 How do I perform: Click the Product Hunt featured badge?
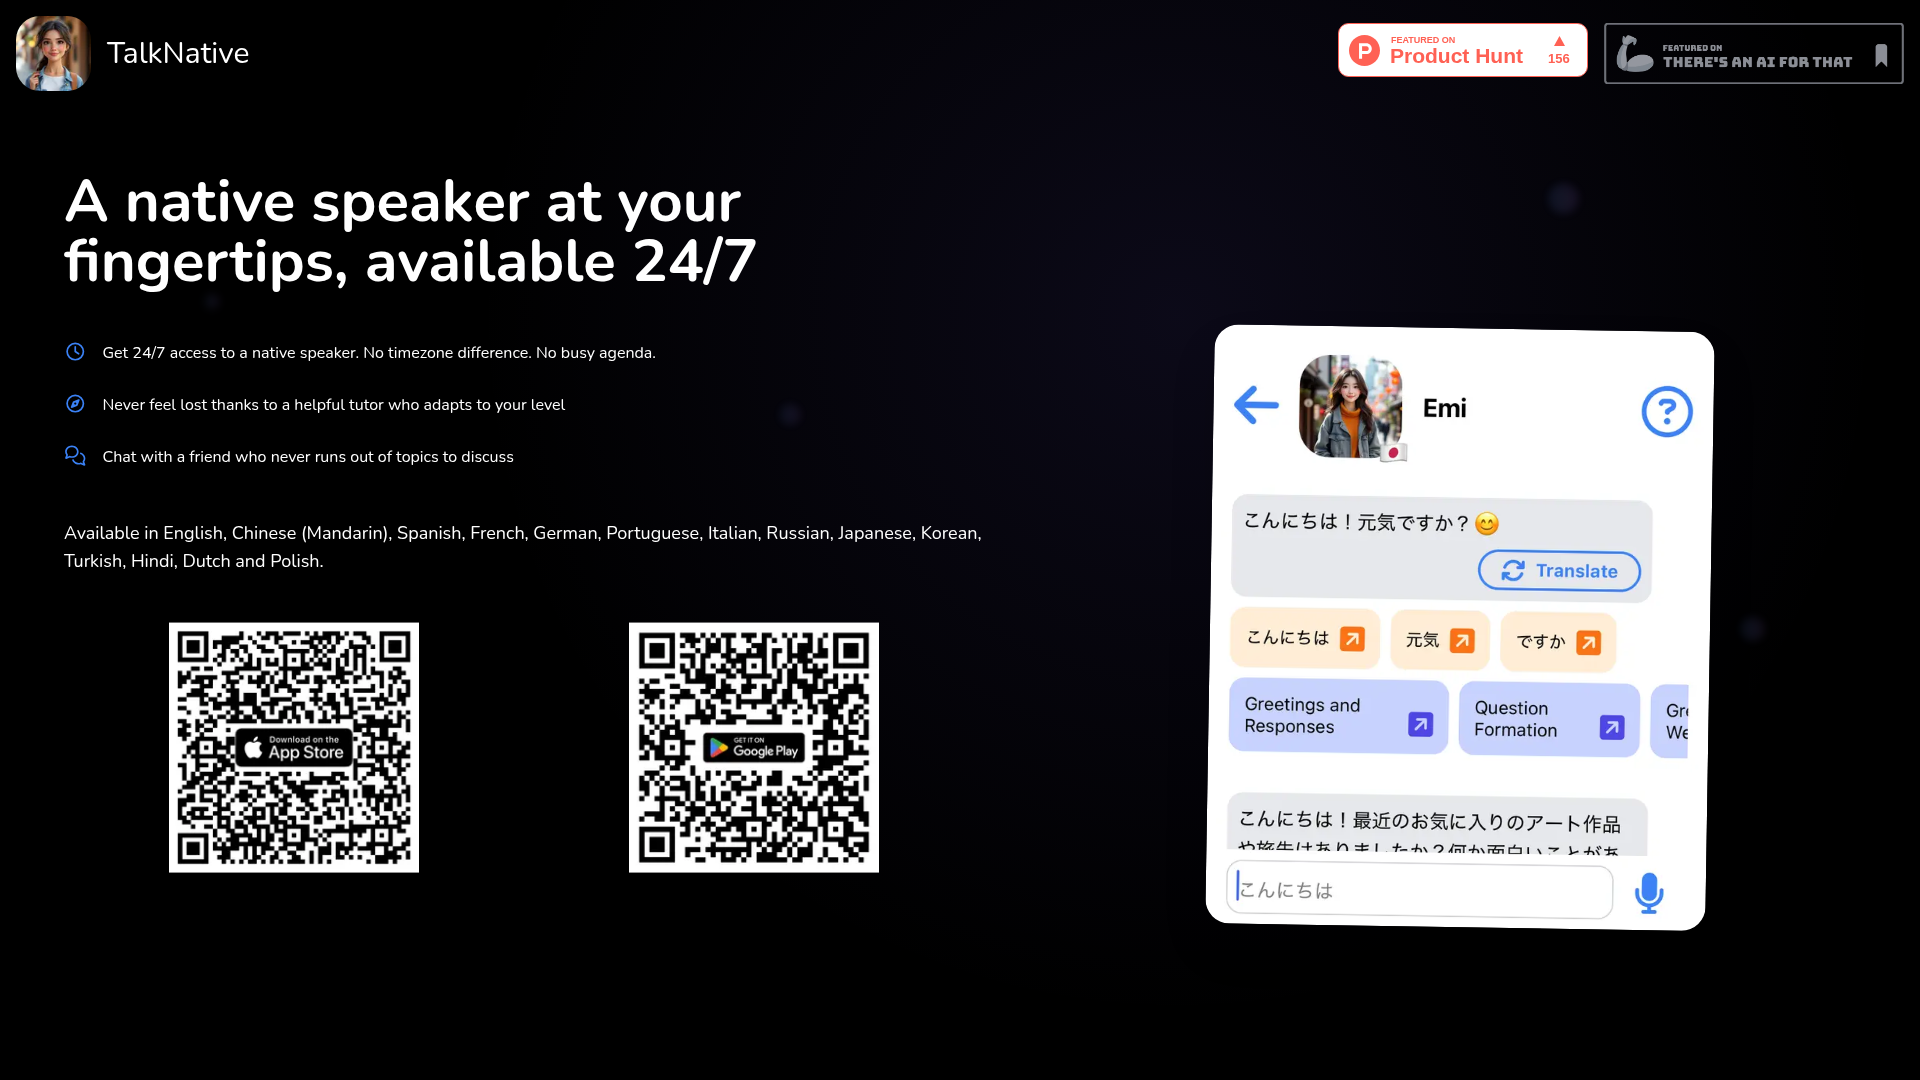point(1461,51)
